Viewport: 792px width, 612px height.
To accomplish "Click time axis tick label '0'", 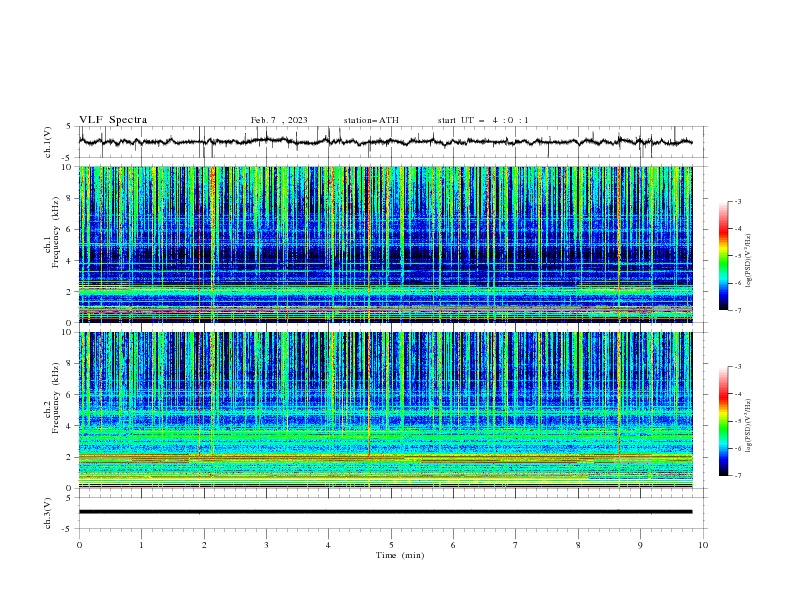I will (x=79, y=545).
